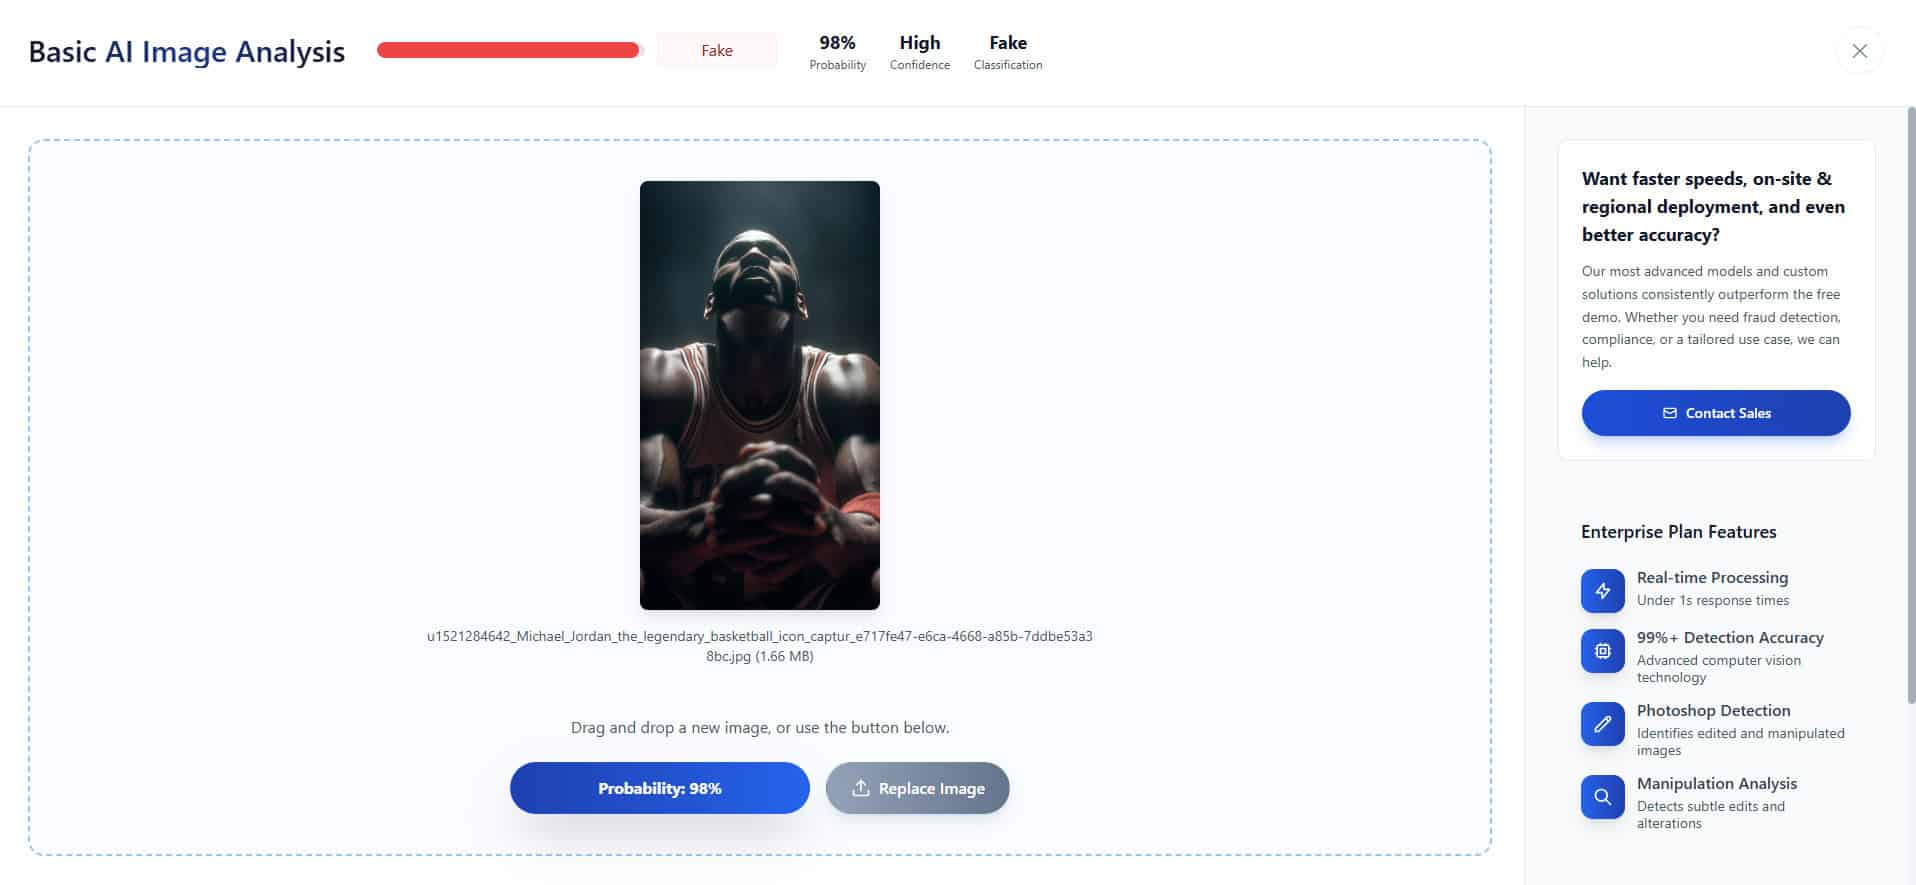Click the 98% Probability stat

837,52
